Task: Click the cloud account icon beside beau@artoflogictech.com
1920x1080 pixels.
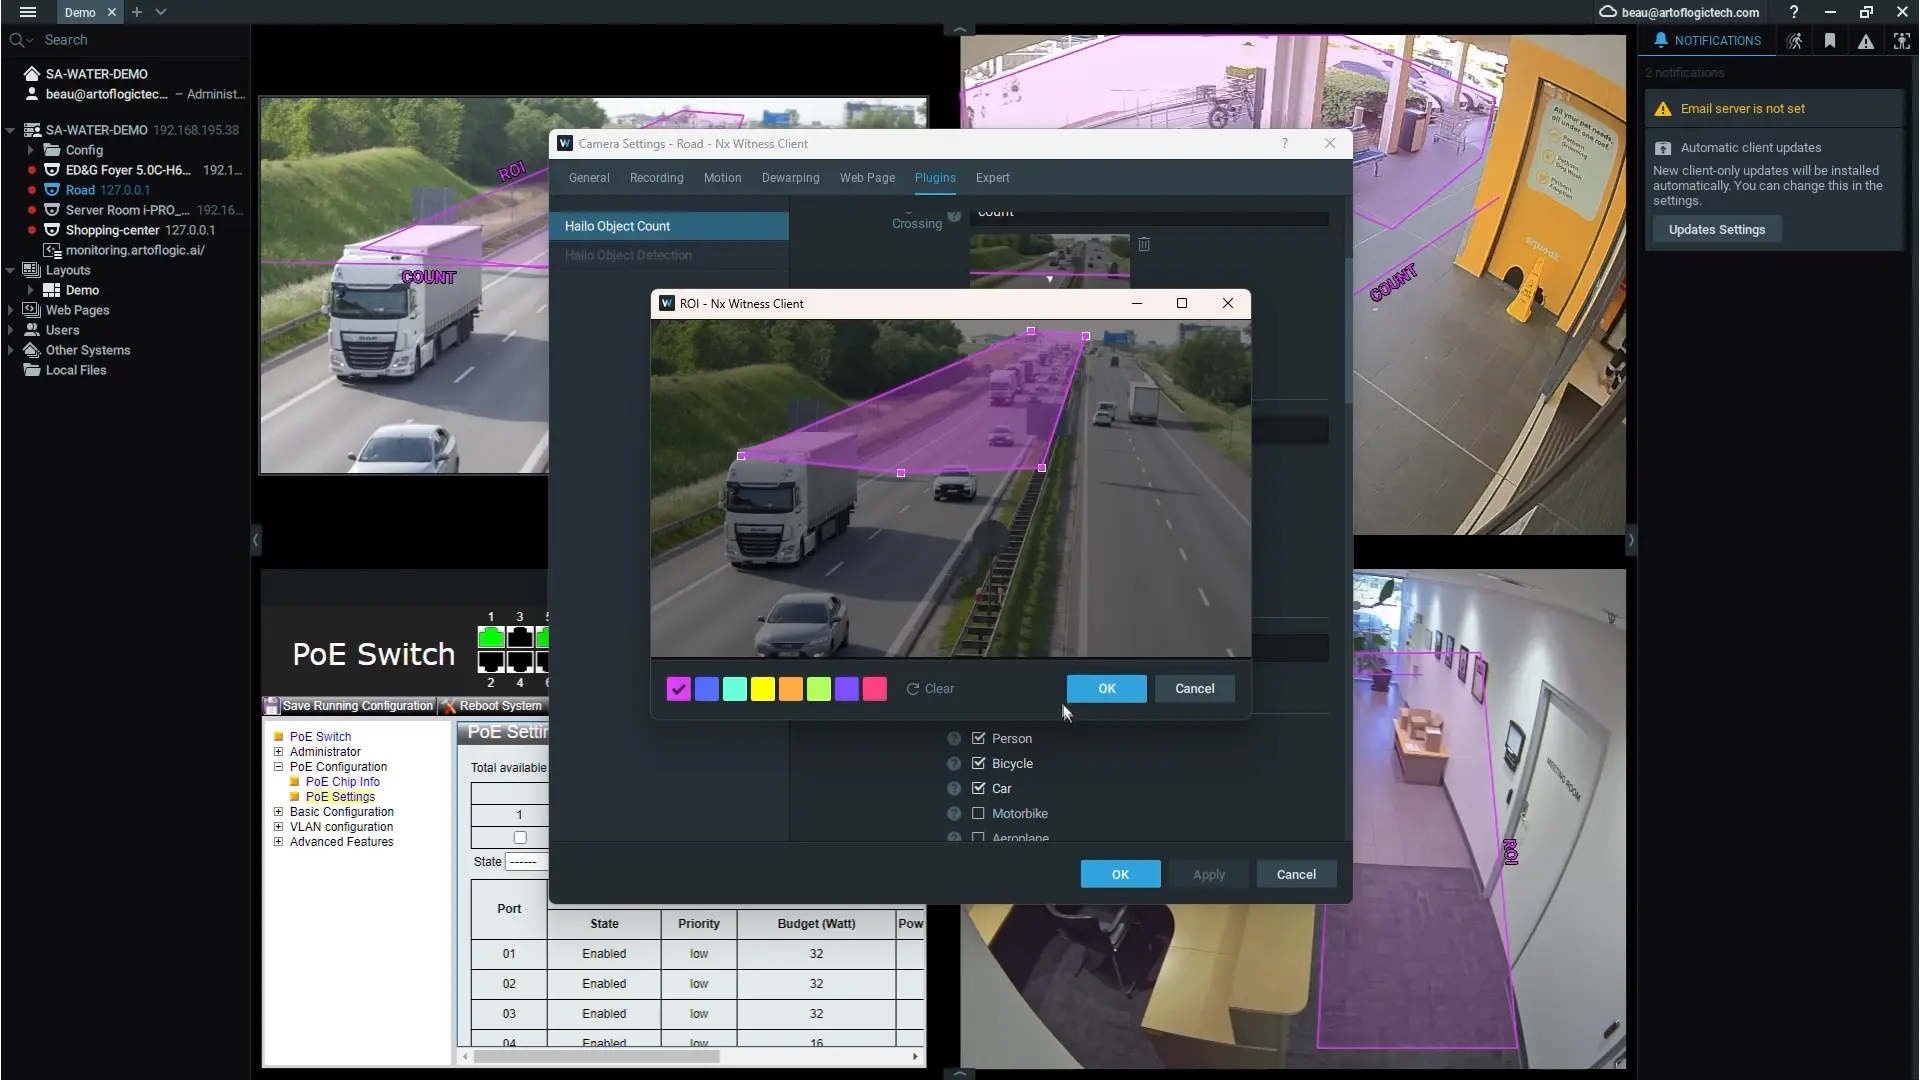Action: [x=1608, y=12]
